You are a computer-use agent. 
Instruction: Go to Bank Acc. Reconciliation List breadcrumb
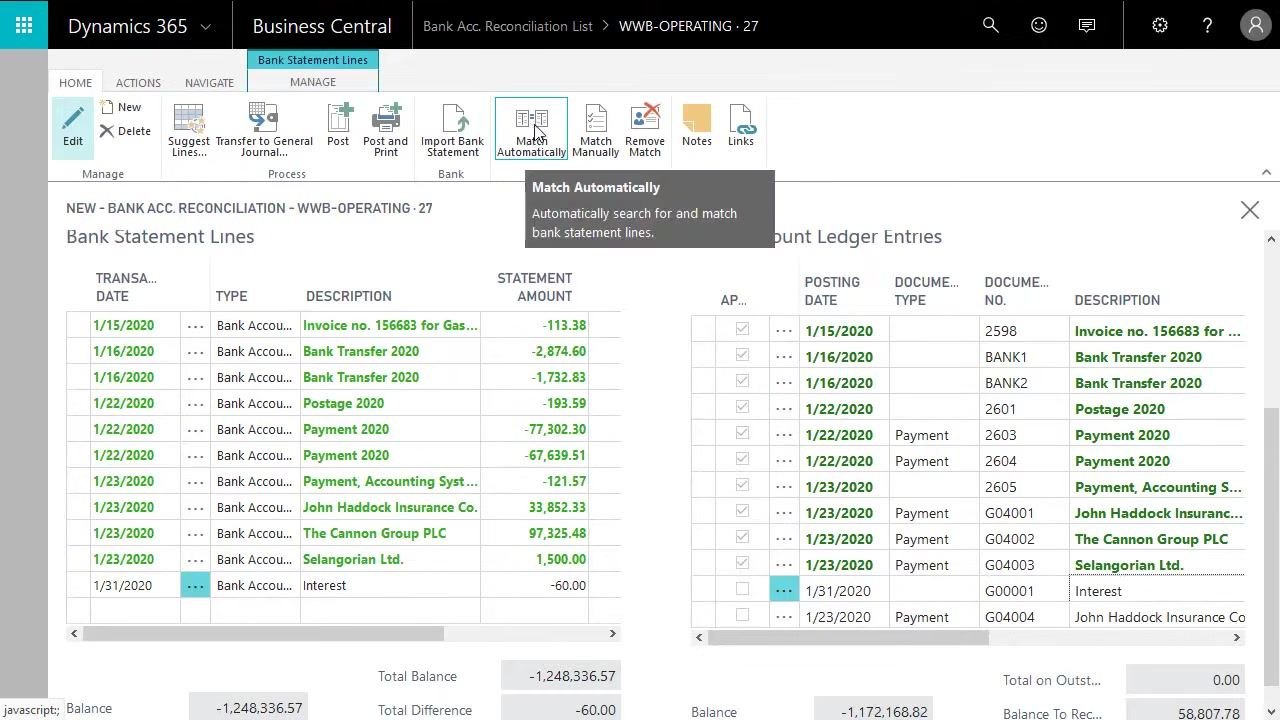pos(508,26)
